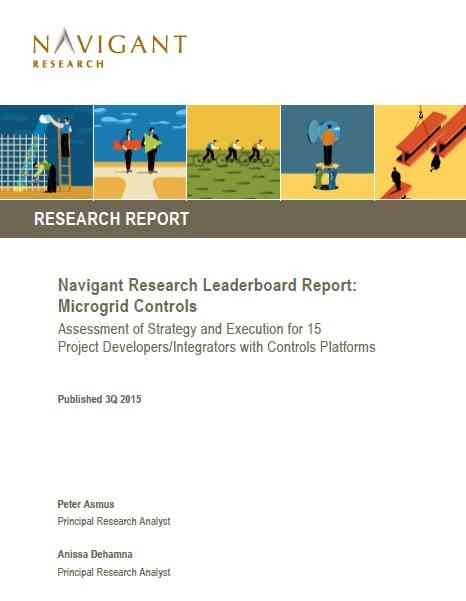
Task: Click the 'Microgrid Controls' title line
Action: click(128, 306)
